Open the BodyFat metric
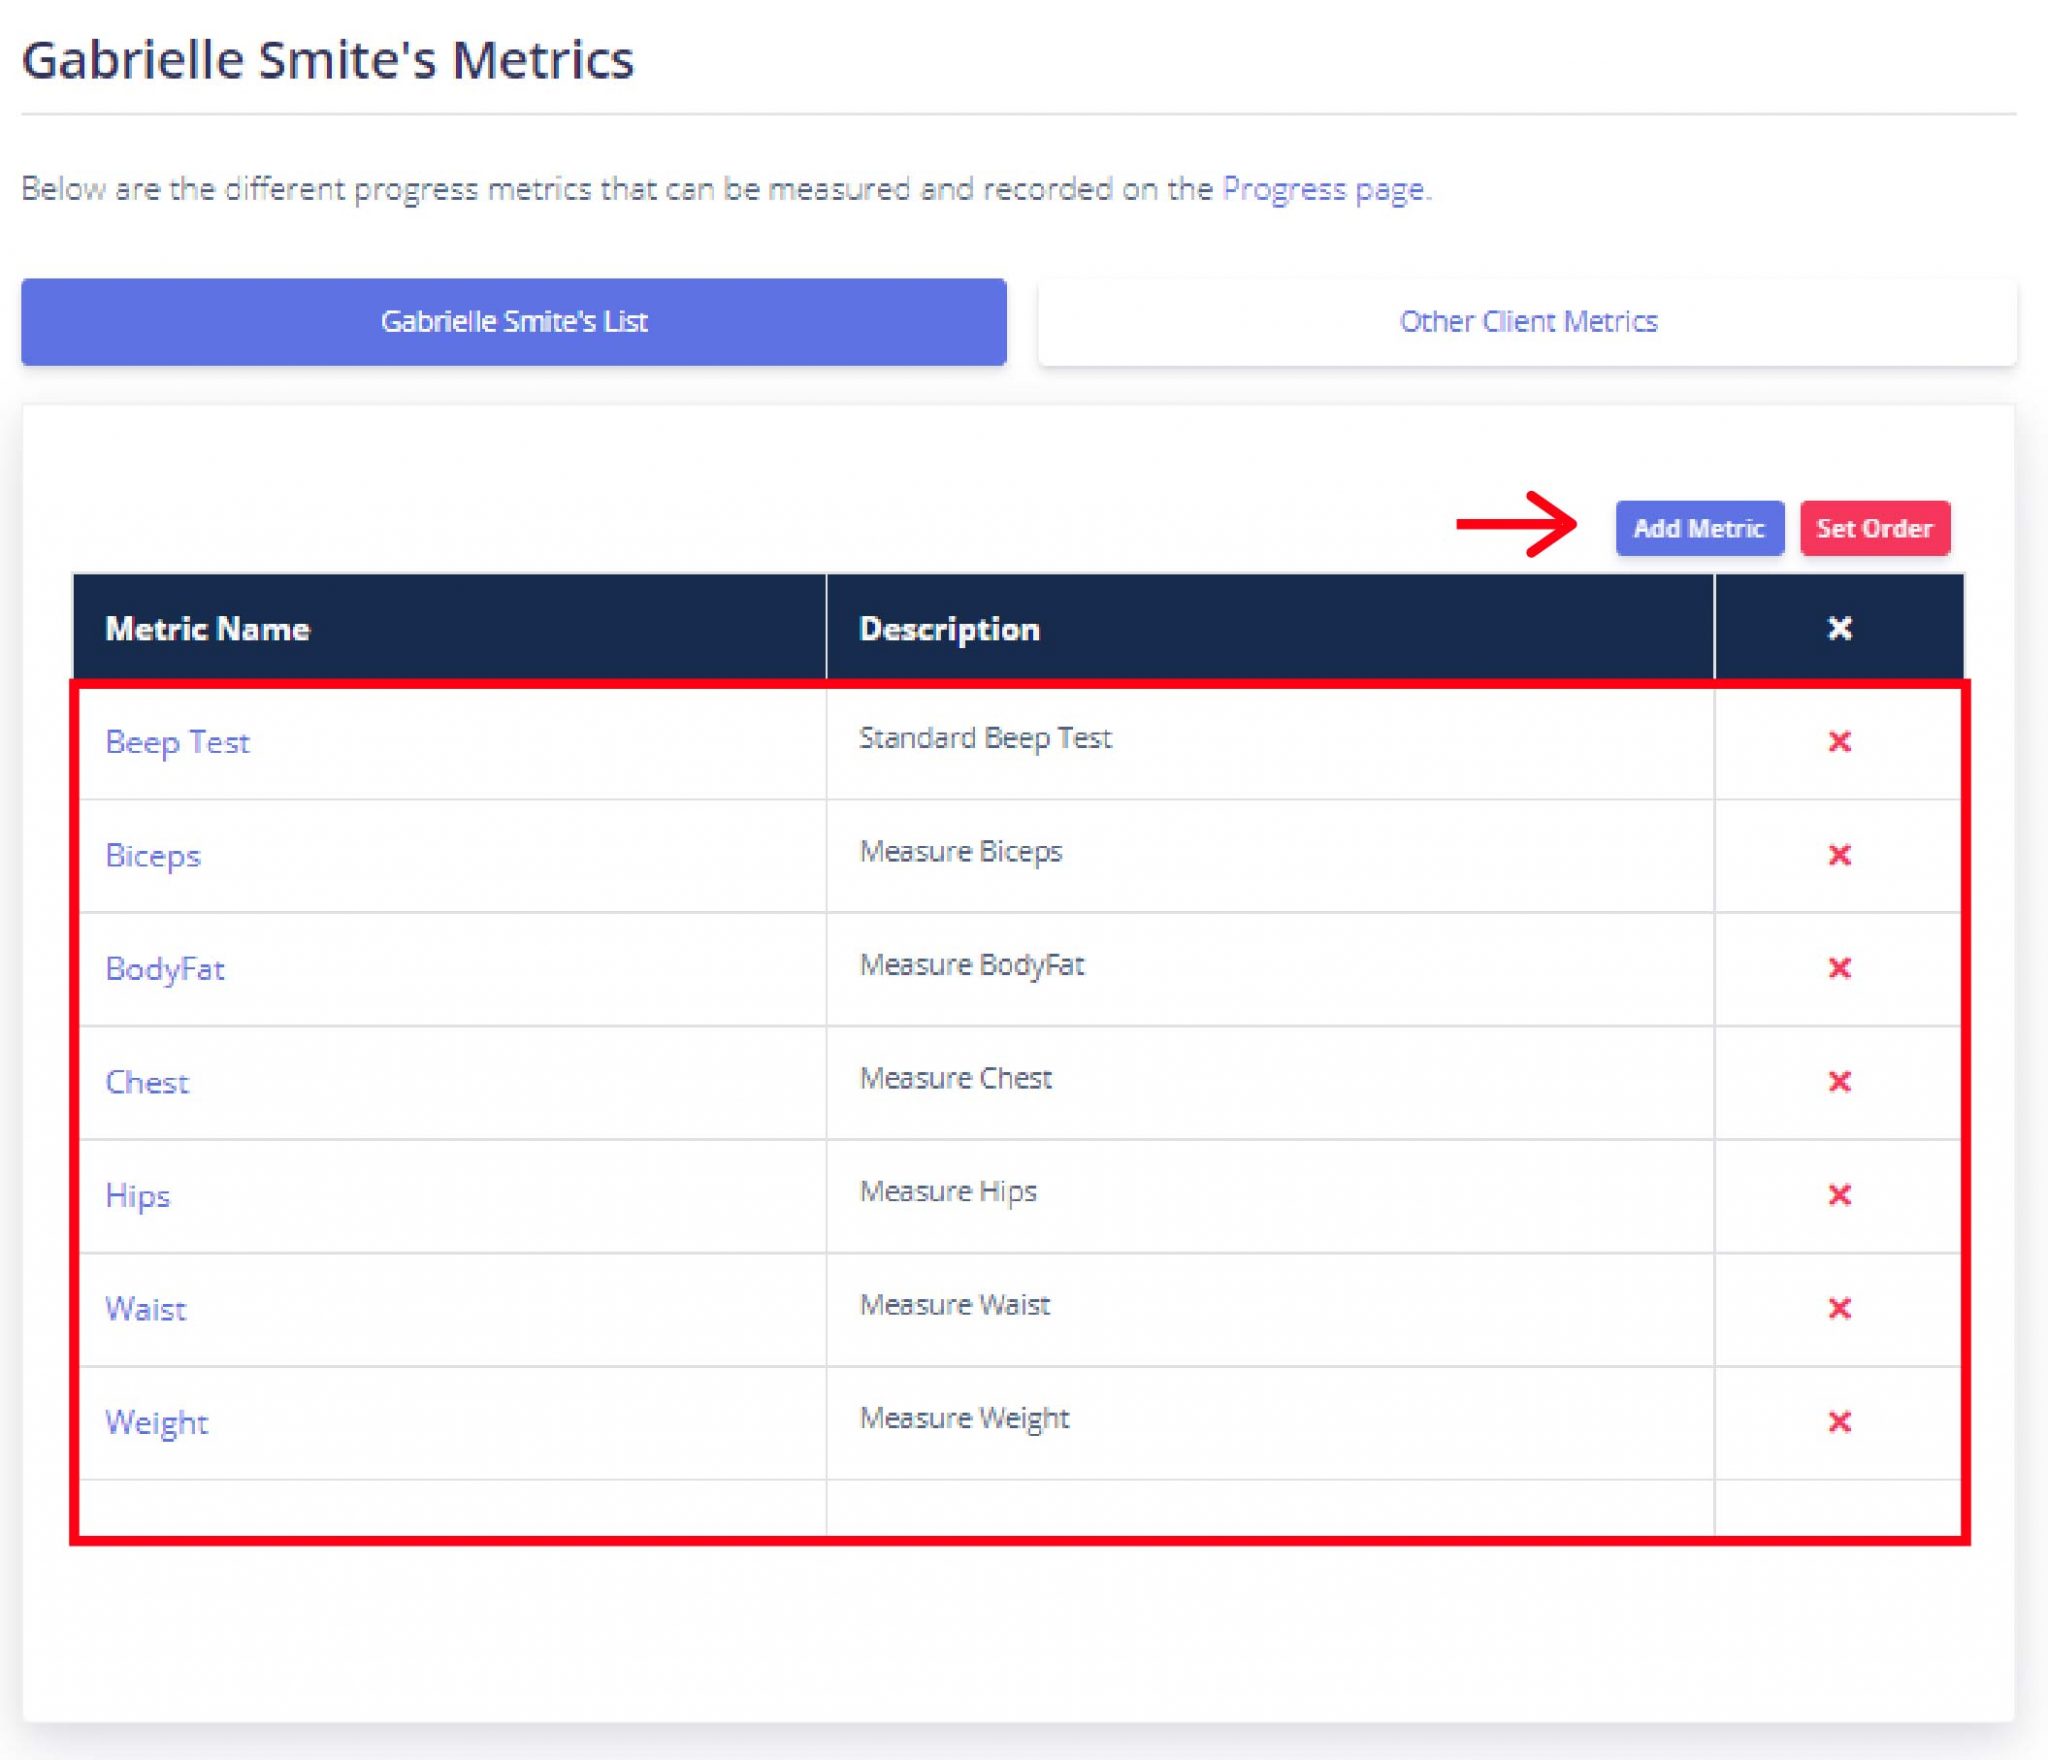Image resolution: width=2048 pixels, height=1760 pixels. 165,969
